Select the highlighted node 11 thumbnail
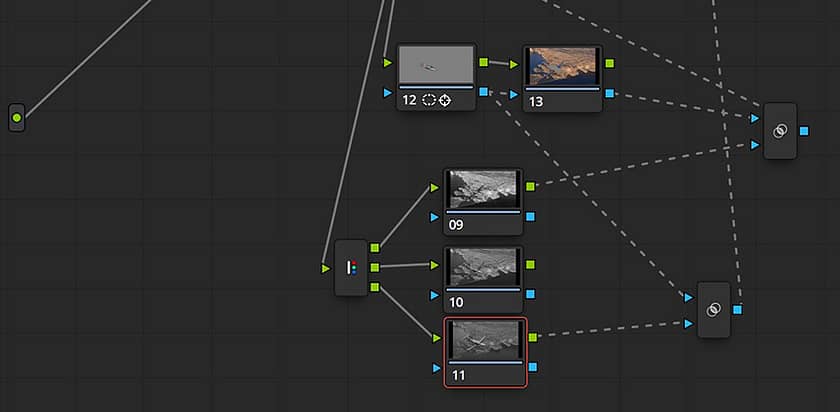This screenshot has width=840, height=412. pos(485,340)
